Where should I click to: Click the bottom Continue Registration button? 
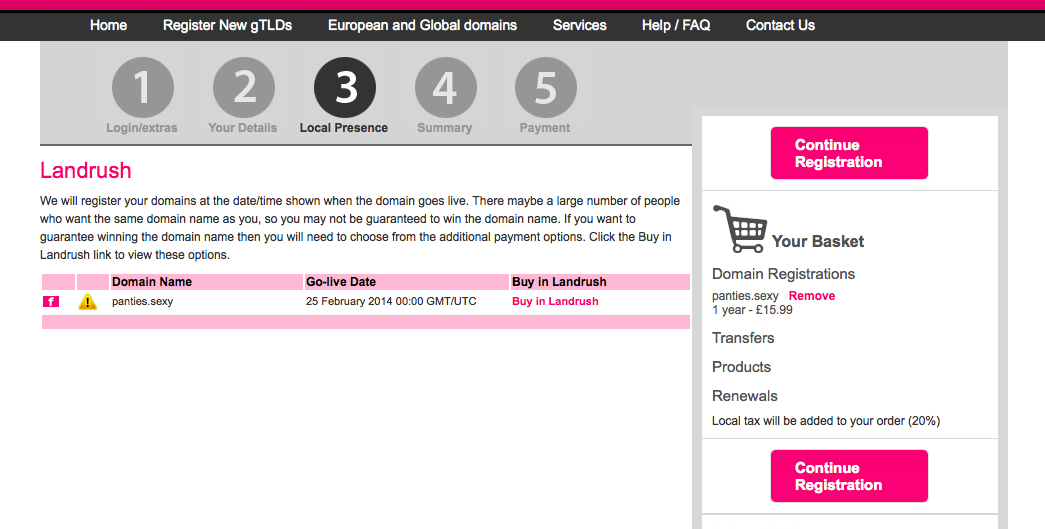849,476
